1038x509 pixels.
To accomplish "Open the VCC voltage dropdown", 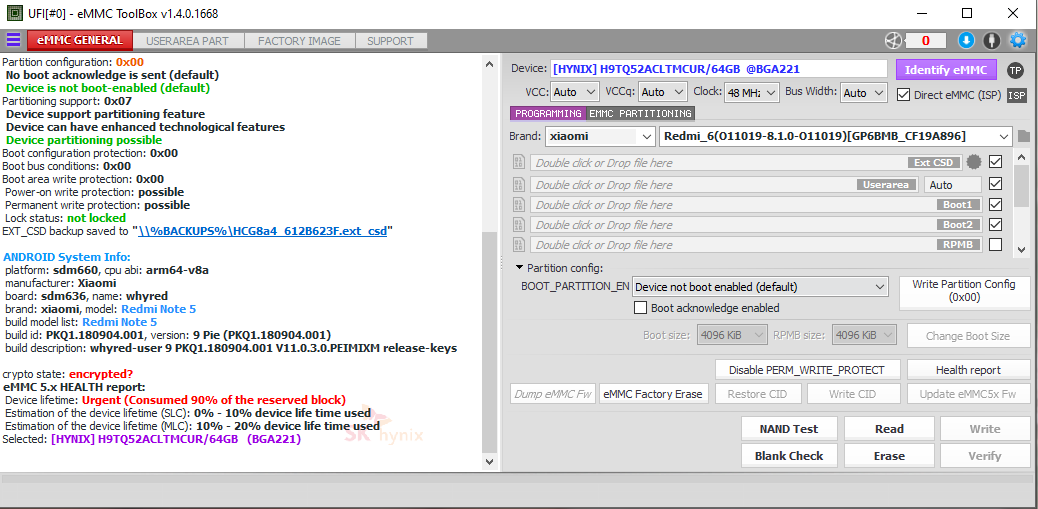I will coord(574,93).
